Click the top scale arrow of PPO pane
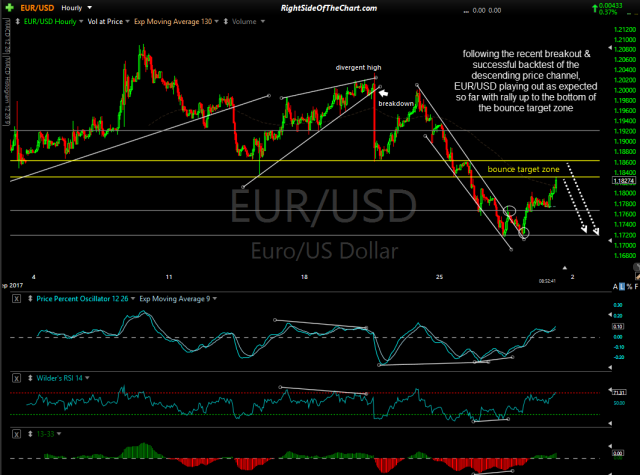 610,315
